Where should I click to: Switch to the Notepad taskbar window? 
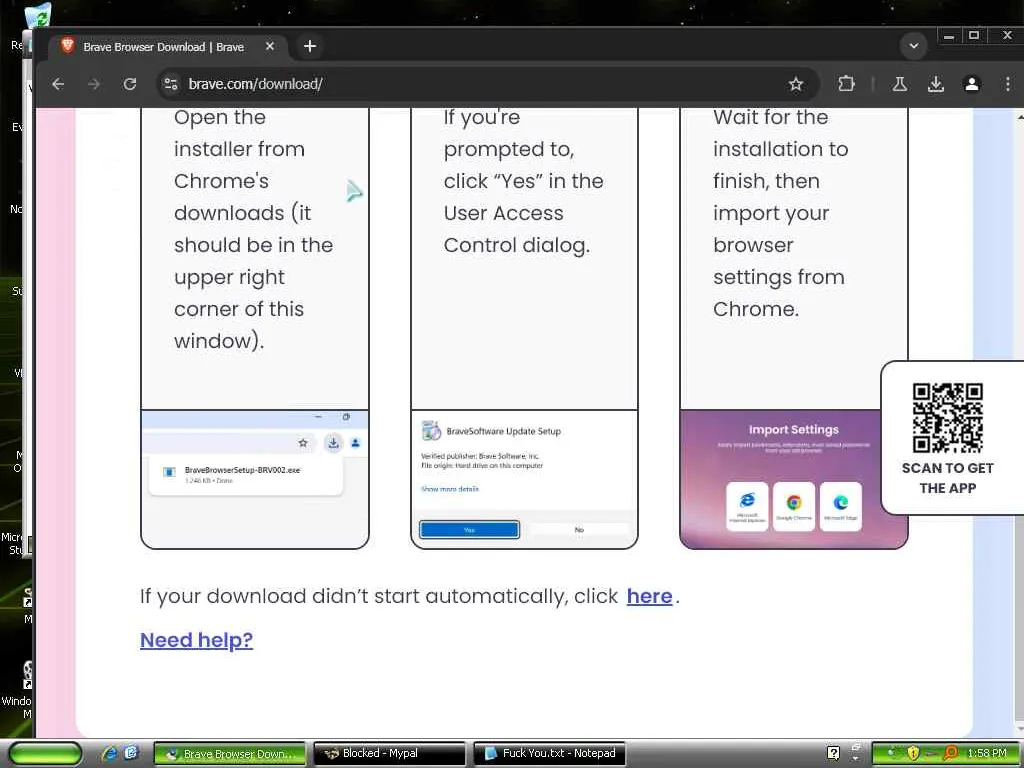click(549, 754)
